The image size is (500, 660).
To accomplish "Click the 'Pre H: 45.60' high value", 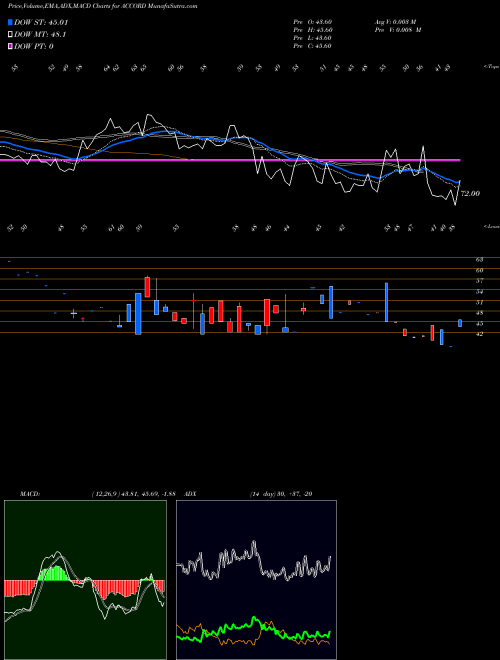I will (x=313, y=30).
